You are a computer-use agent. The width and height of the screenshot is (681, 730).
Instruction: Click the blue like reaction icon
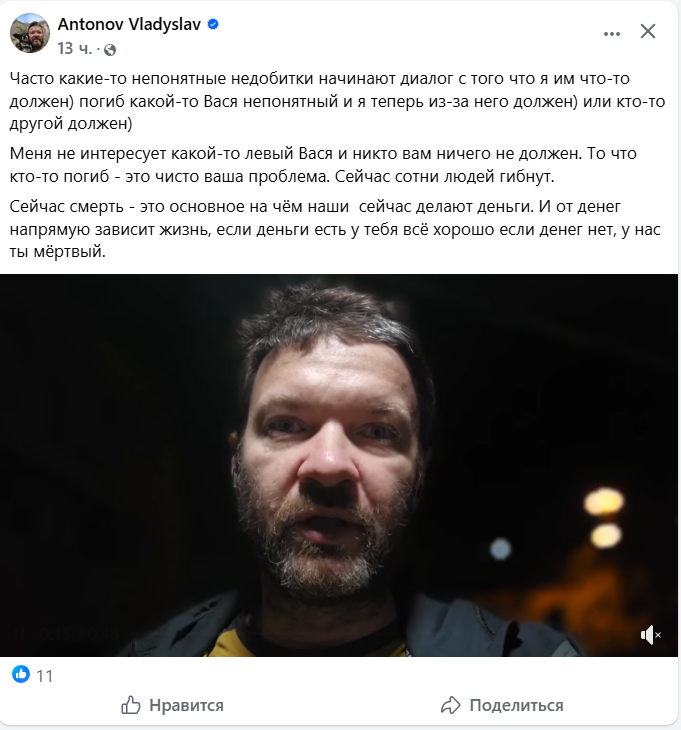[21, 674]
